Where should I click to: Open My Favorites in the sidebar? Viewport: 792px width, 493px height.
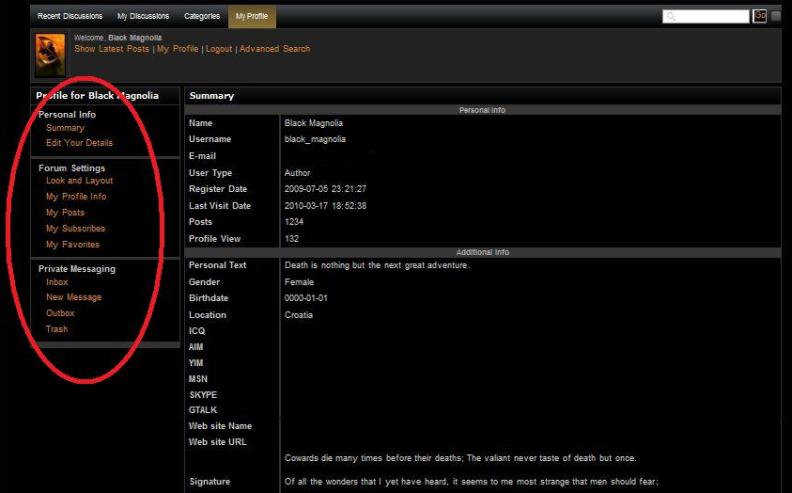point(73,245)
